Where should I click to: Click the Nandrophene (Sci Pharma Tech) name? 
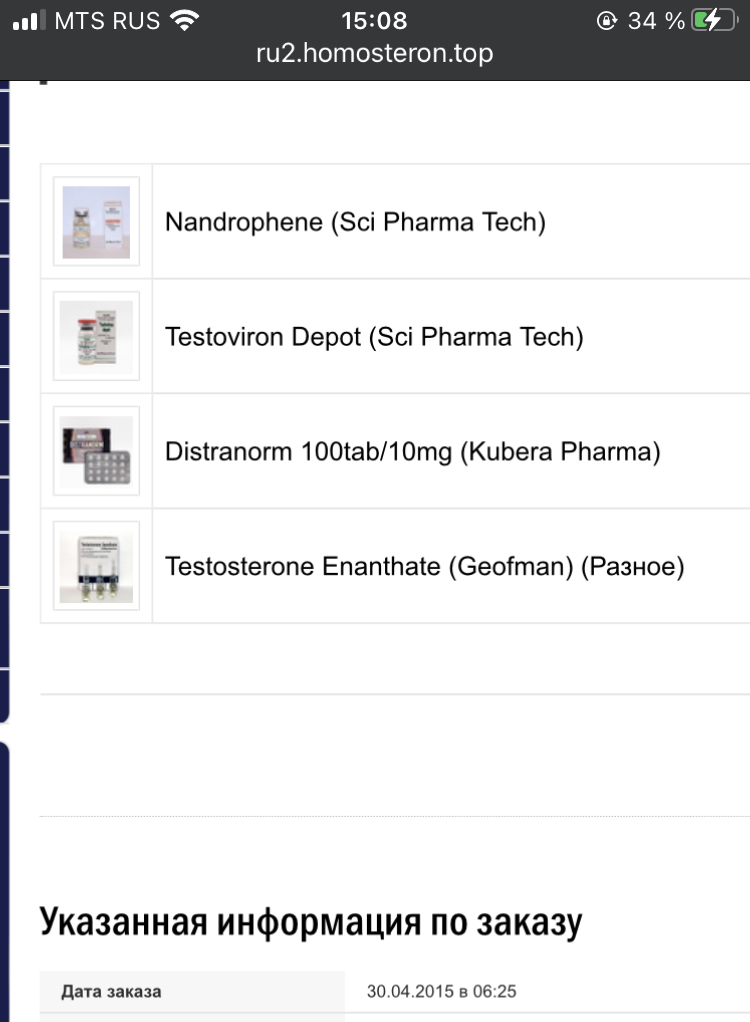click(x=355, y=222)
